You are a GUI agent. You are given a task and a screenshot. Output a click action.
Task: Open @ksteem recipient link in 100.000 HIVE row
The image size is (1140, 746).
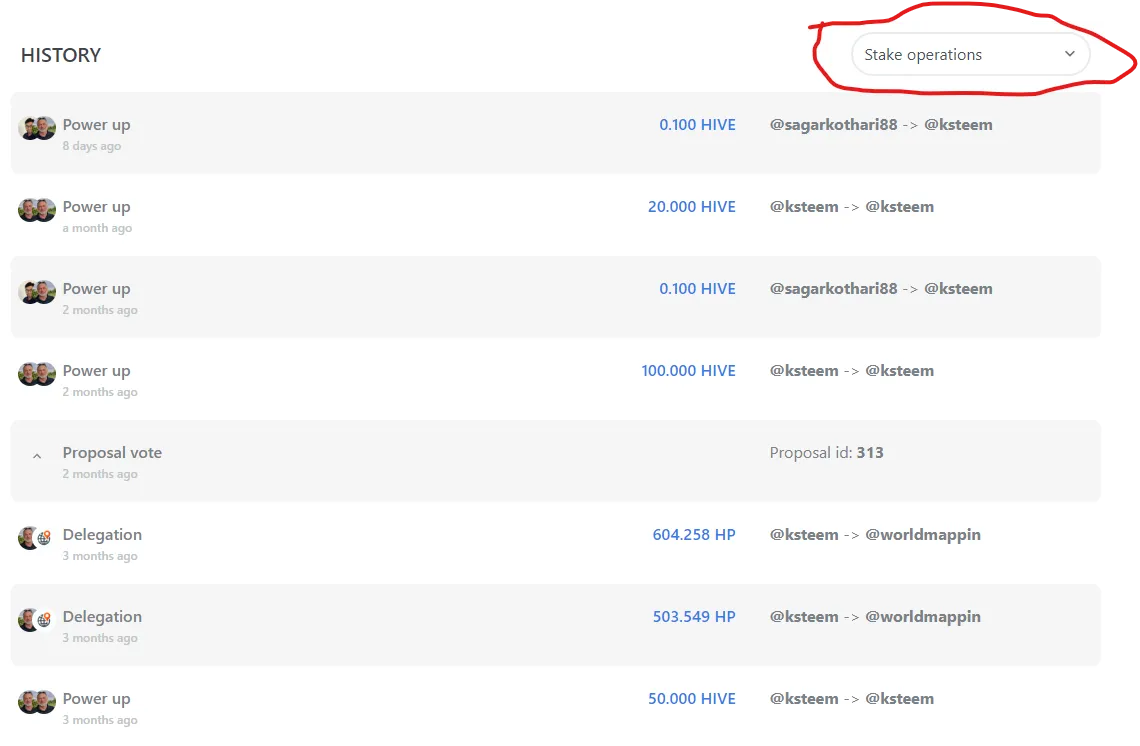tap(899, 371)
